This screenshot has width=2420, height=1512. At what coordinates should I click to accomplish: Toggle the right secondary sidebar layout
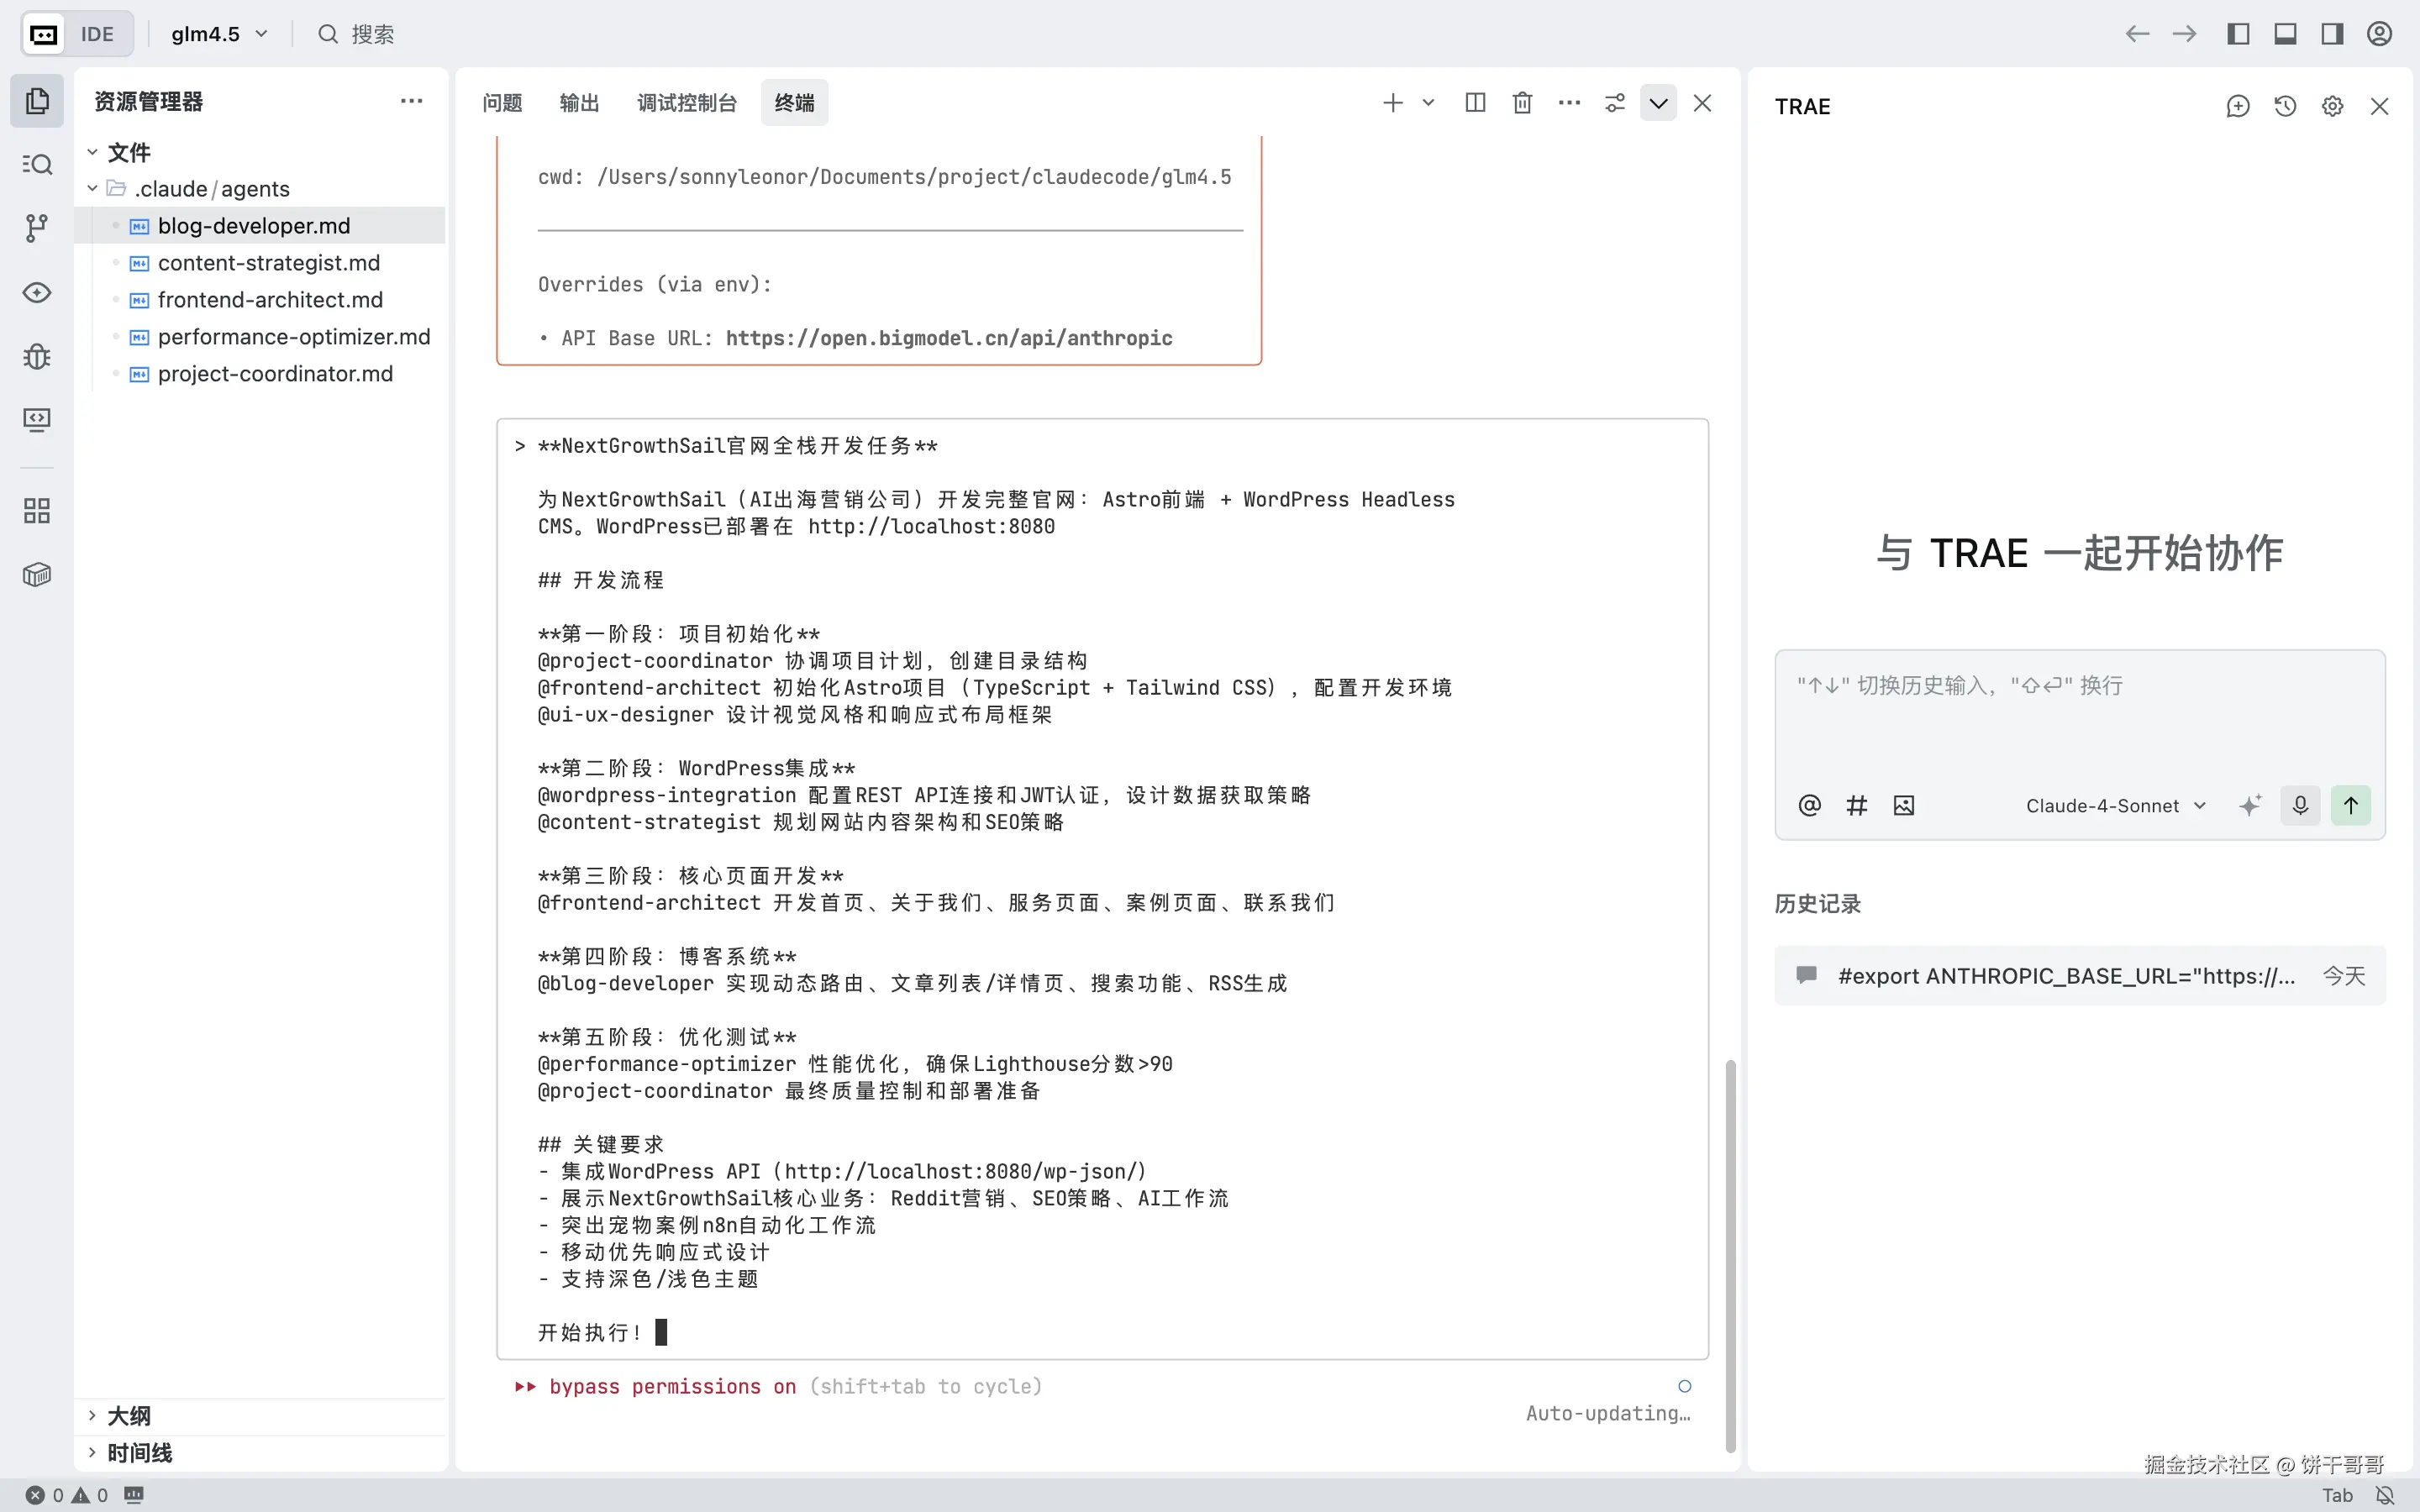click(x=2332, y=34)
